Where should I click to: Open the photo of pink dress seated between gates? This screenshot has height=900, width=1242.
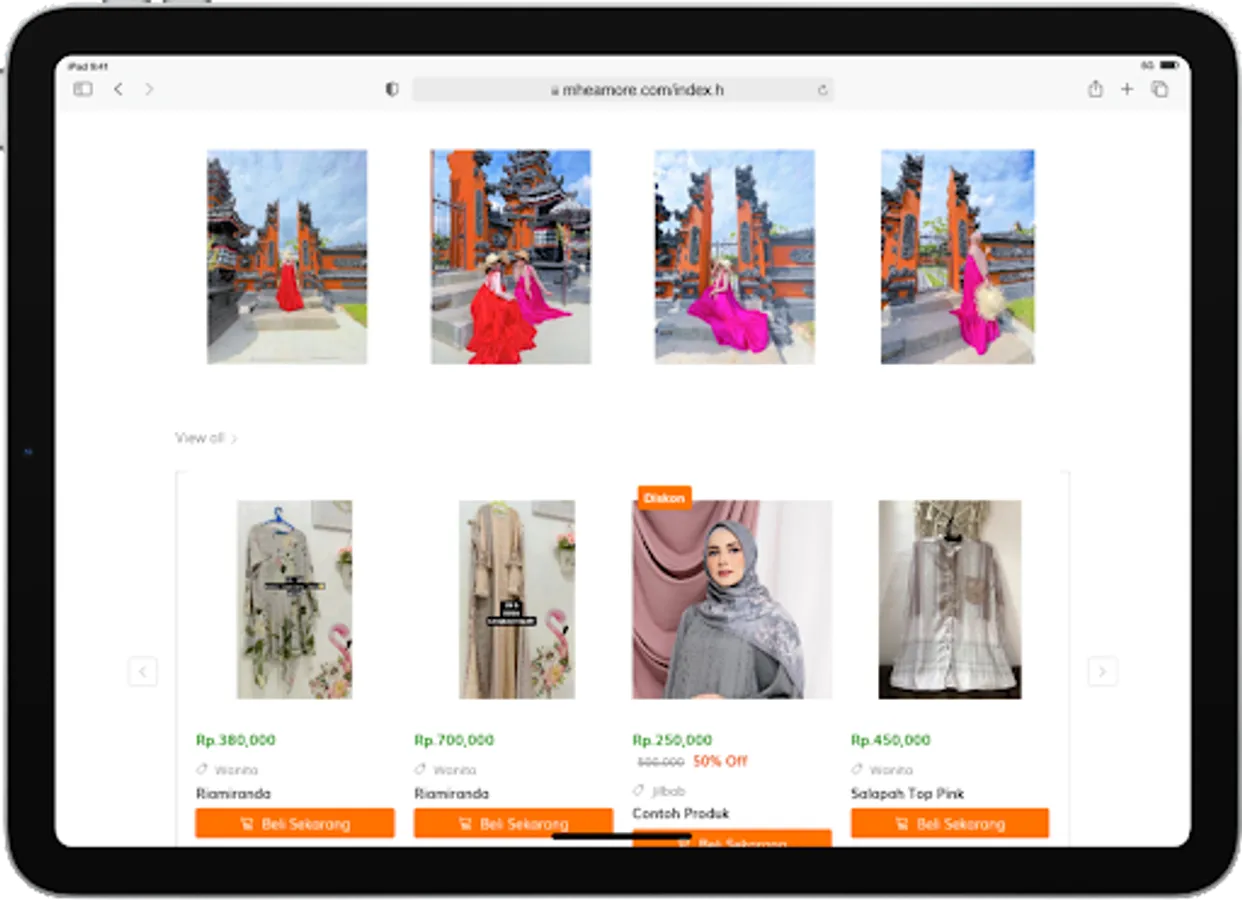(x=735, y=257)
